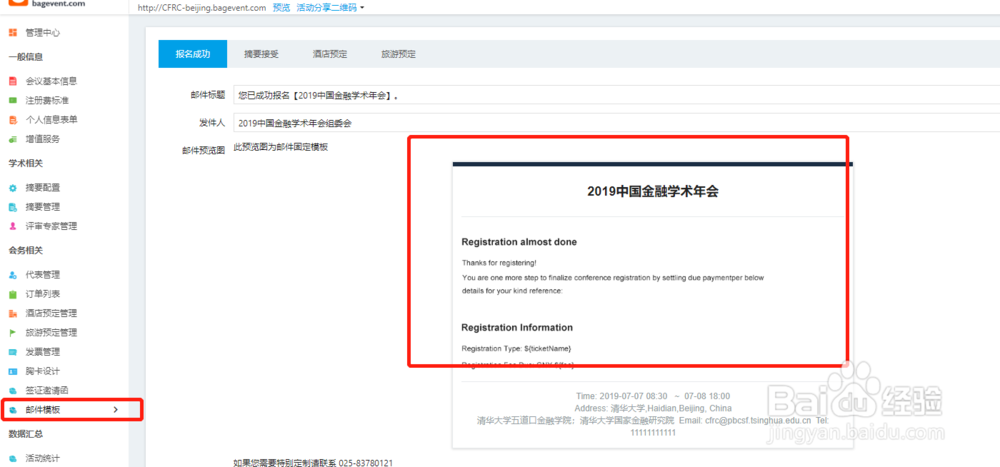Switch to the 酒店预定 tab
The height and width of the screenshot is (467, 1000).
point(330,54)
